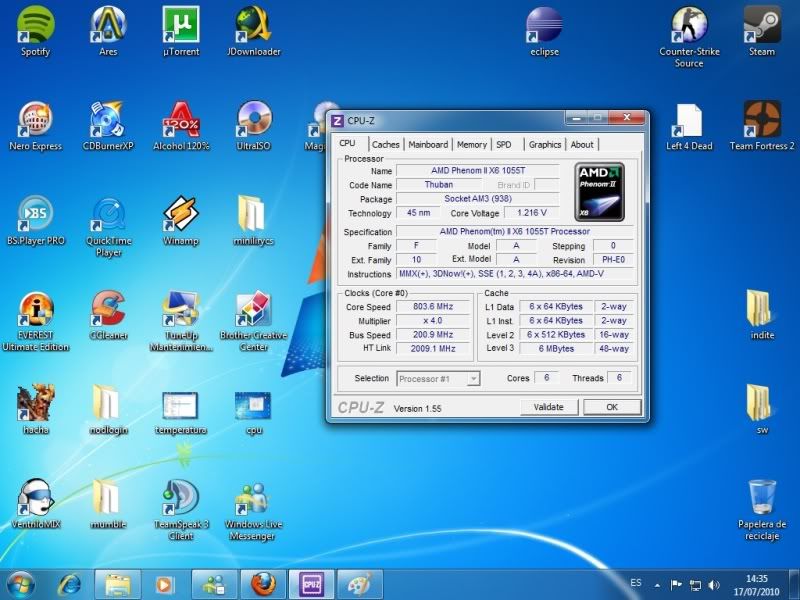
Task: Click the code name value Thuban
Action: point(439,185)
